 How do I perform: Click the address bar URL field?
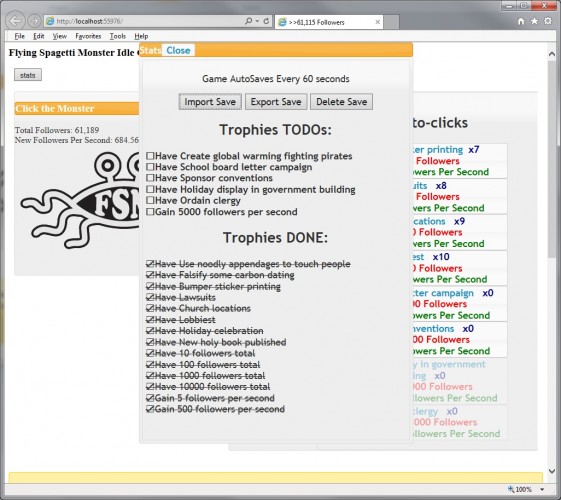click(145, 21)
